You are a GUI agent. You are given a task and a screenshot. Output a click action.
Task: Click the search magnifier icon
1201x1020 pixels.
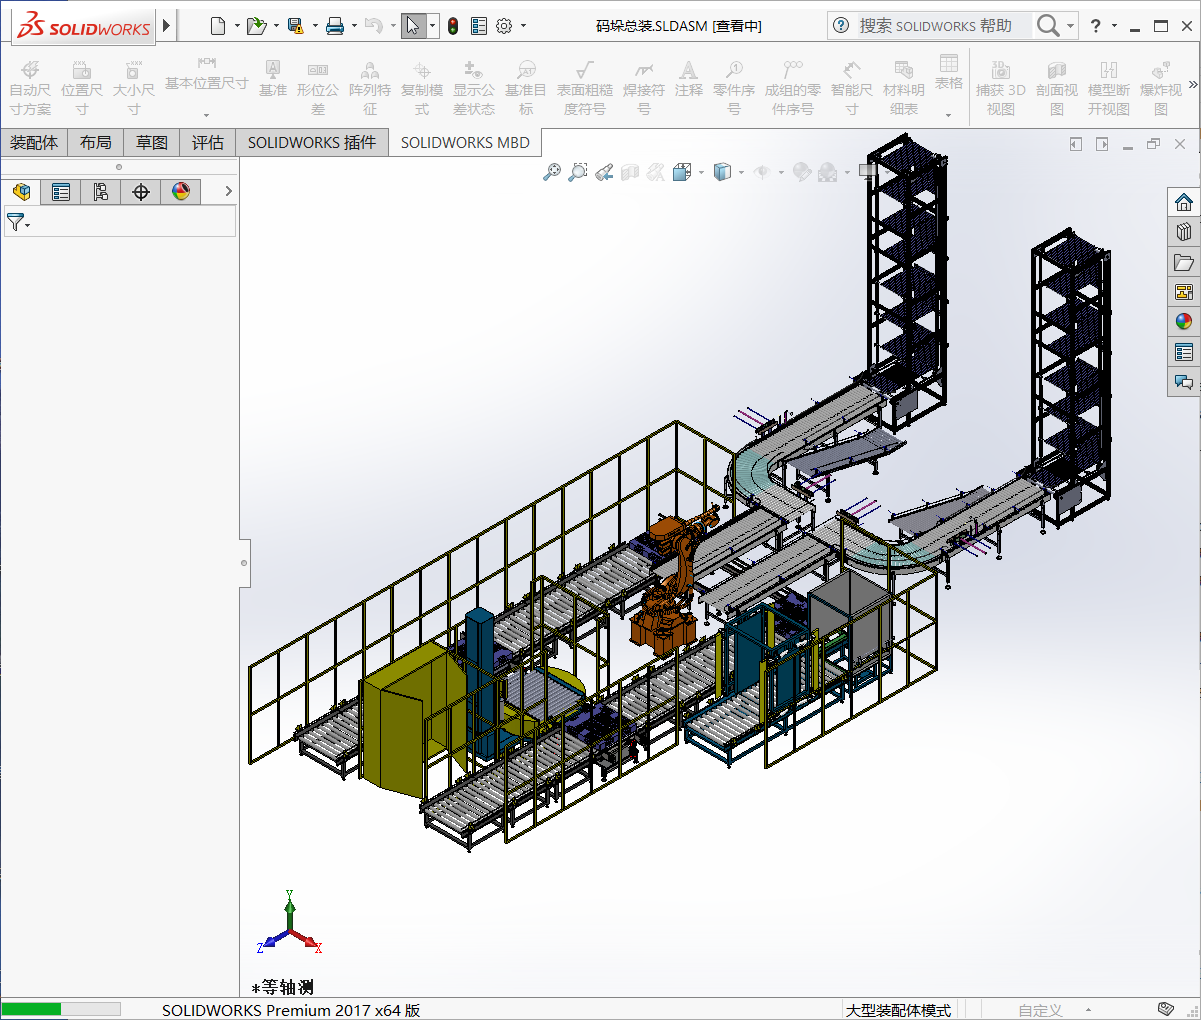pos(1047,26)
